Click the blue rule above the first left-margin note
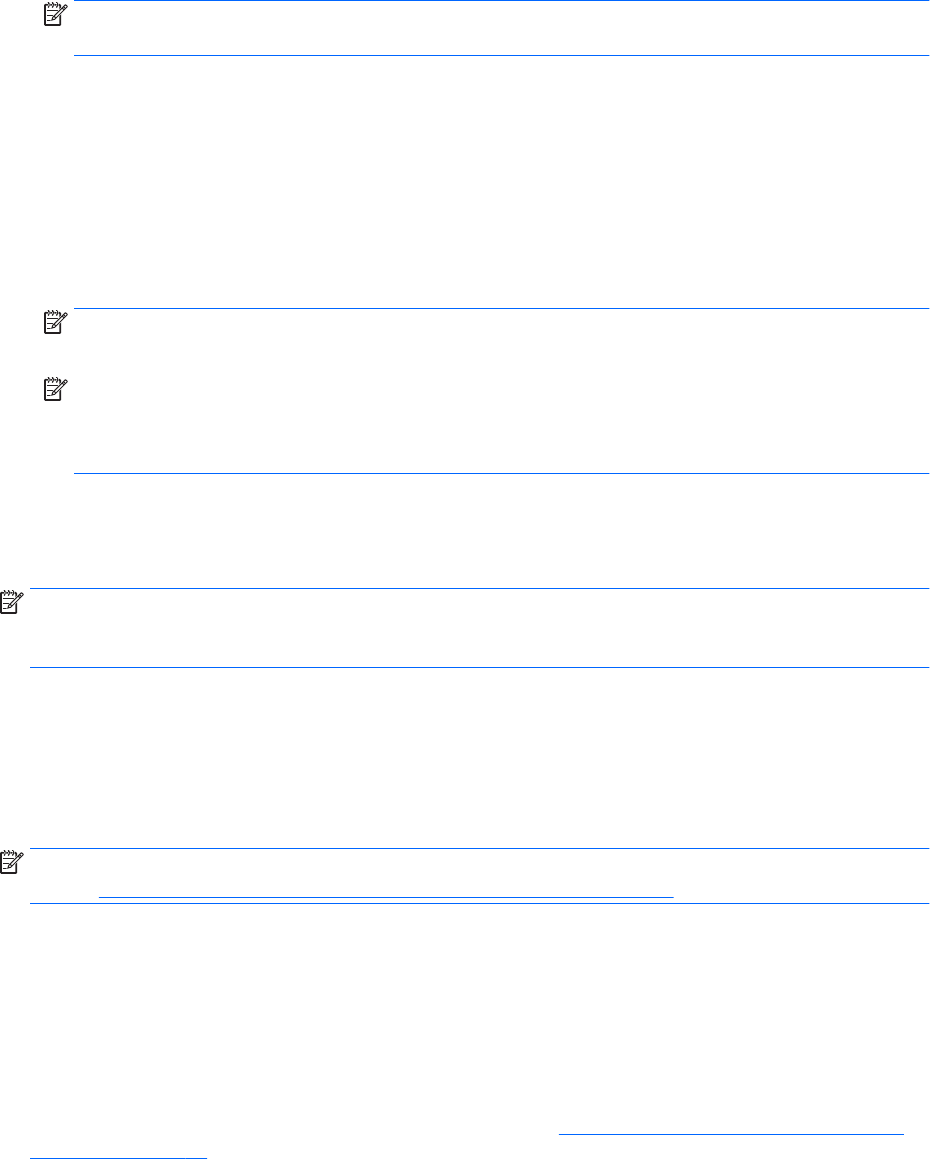This screenshot has width=930, height=1159. pyautogui.click(x=480, y=589)
